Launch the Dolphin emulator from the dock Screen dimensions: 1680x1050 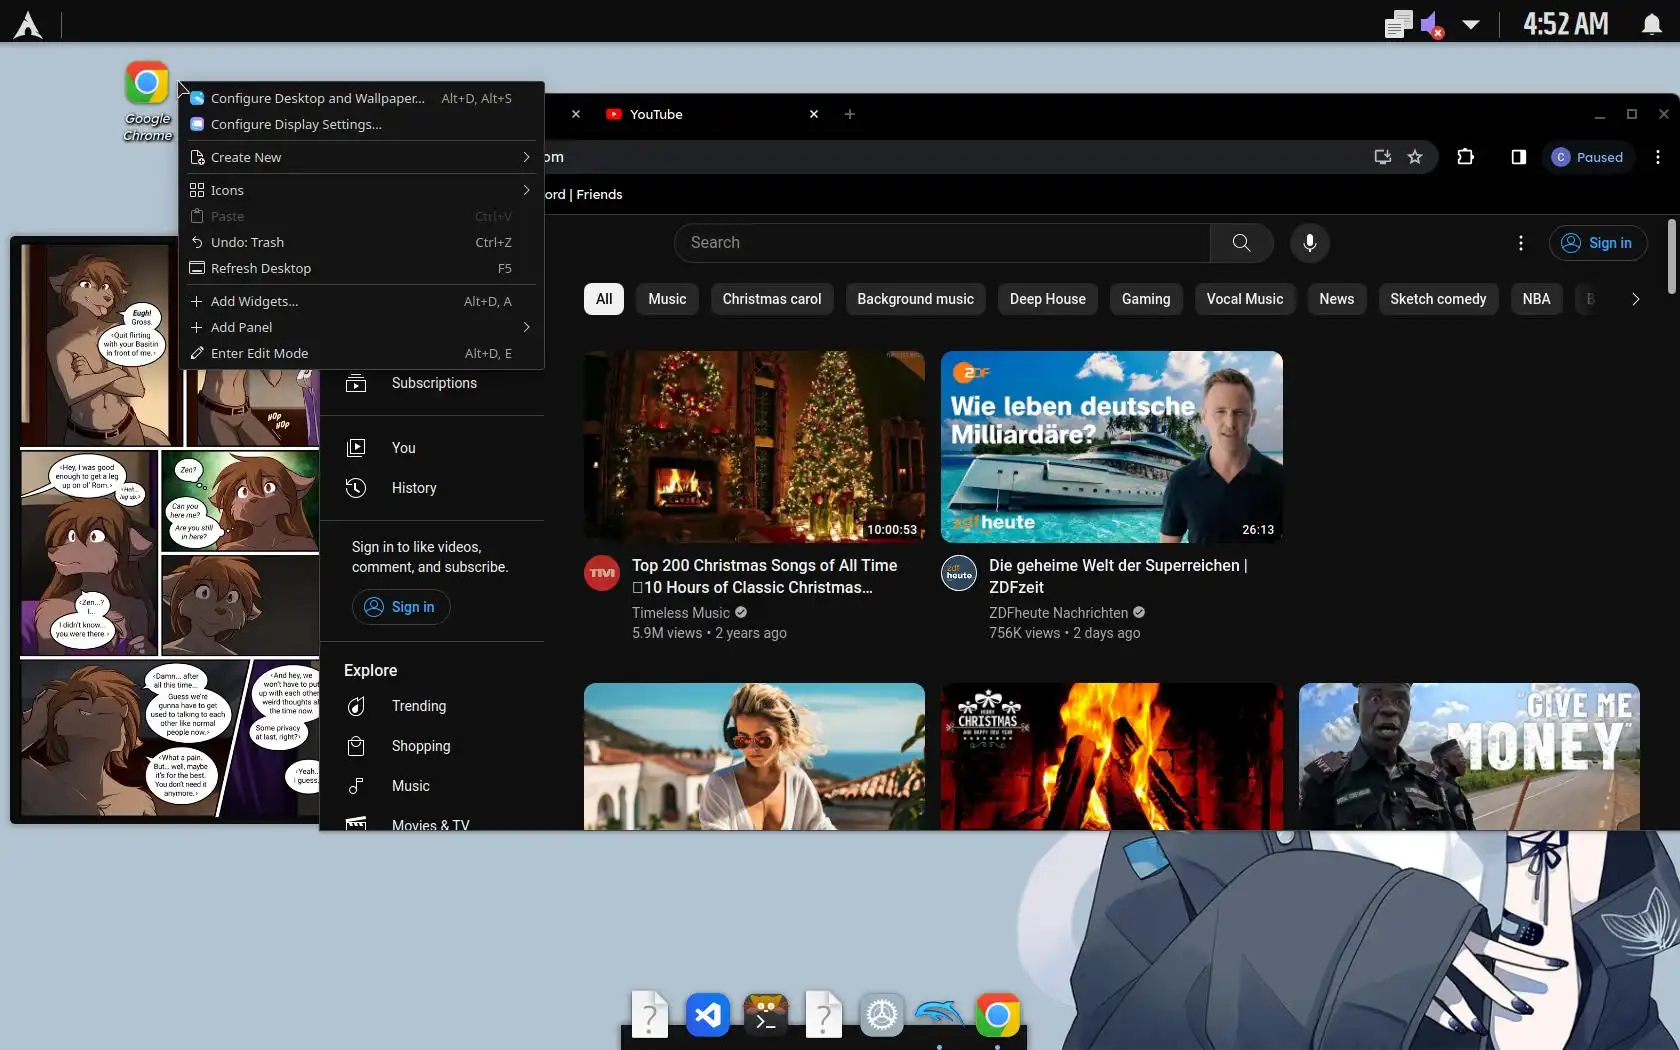(x=939, y=1016)
